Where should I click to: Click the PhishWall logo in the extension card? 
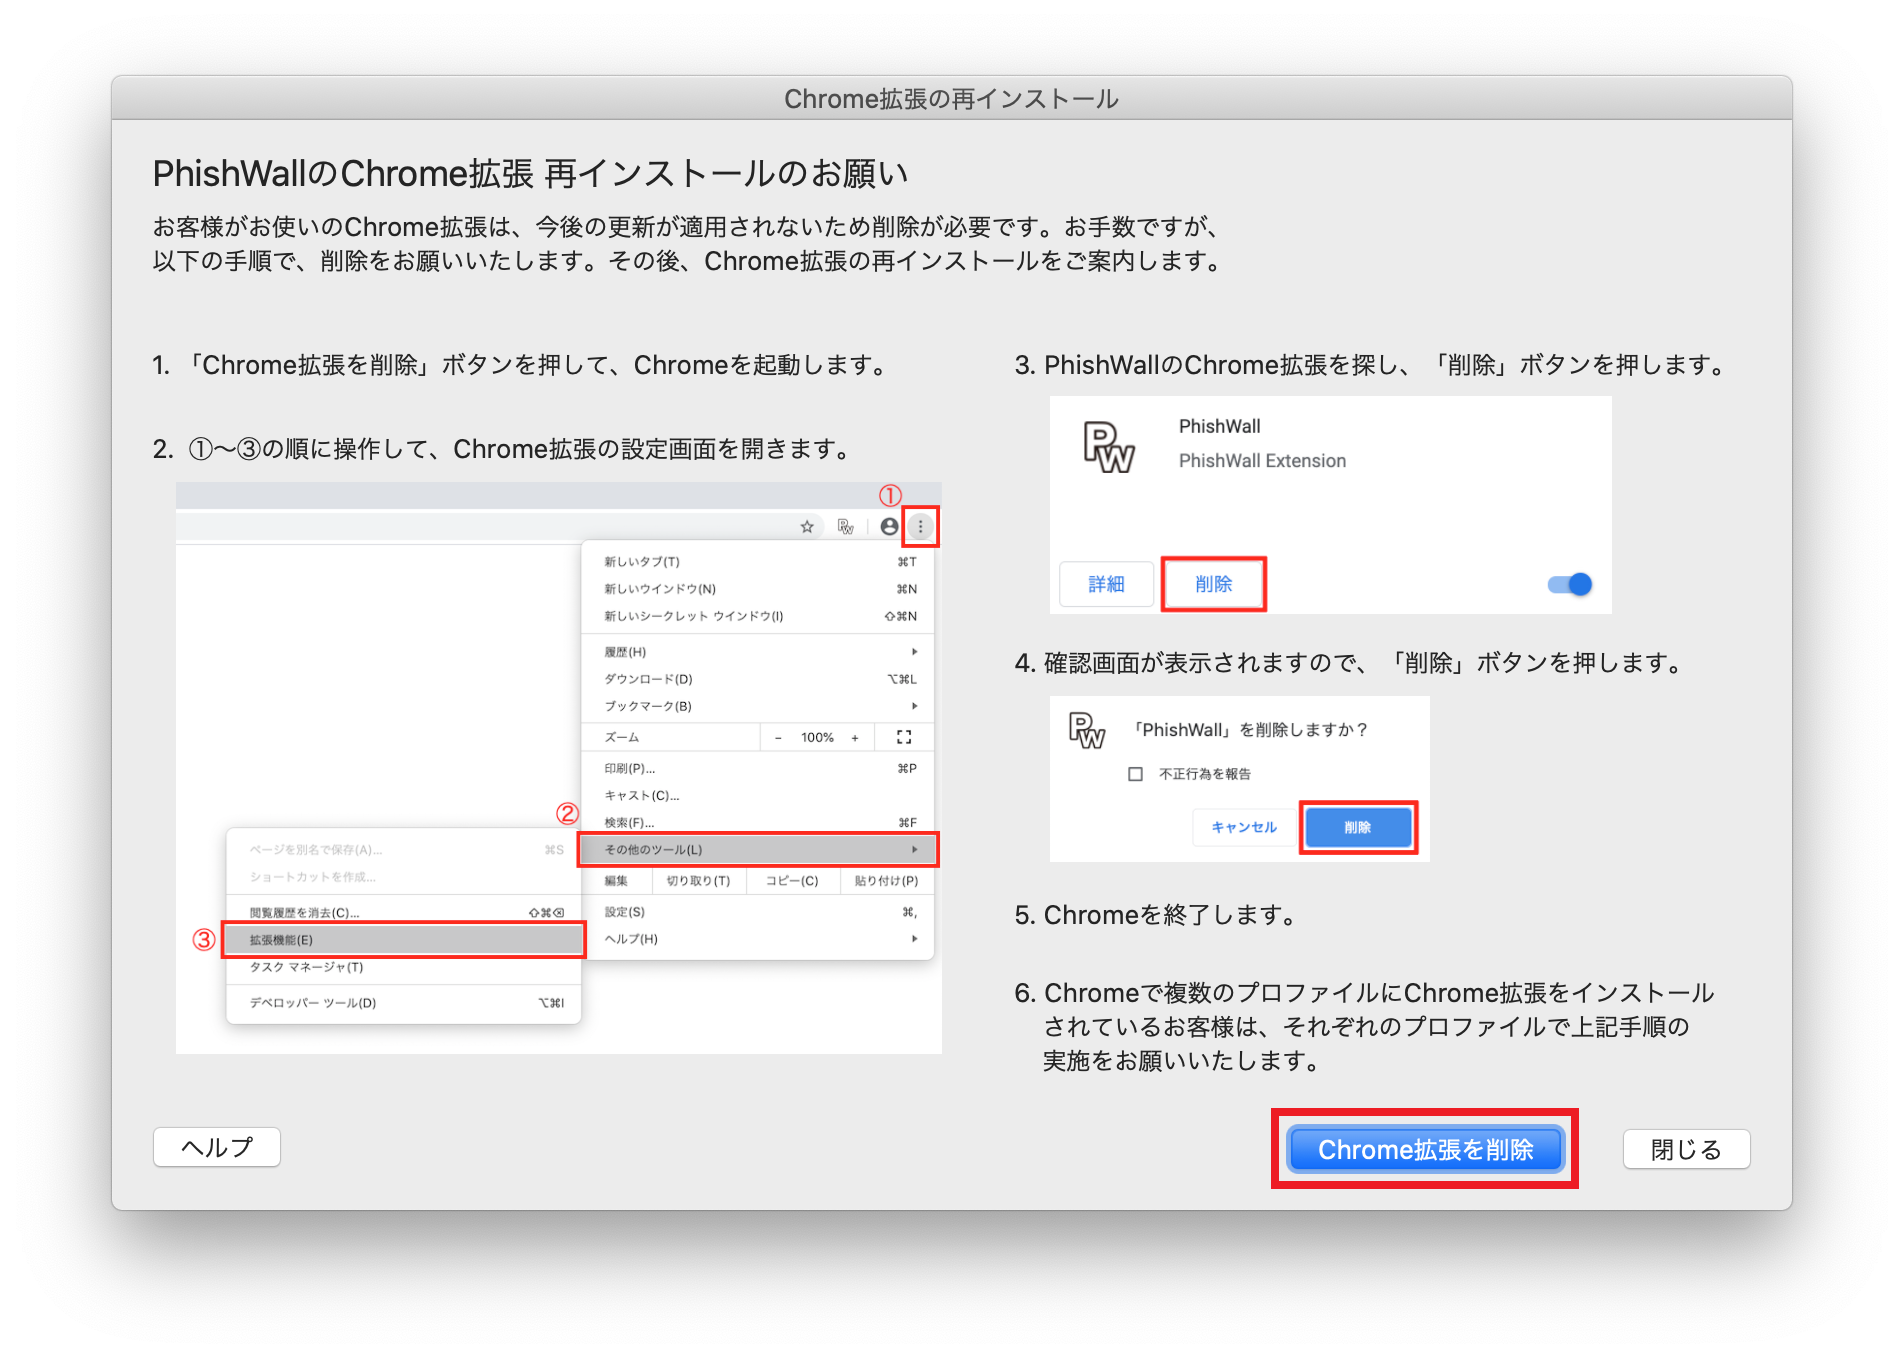[1109, 446]
